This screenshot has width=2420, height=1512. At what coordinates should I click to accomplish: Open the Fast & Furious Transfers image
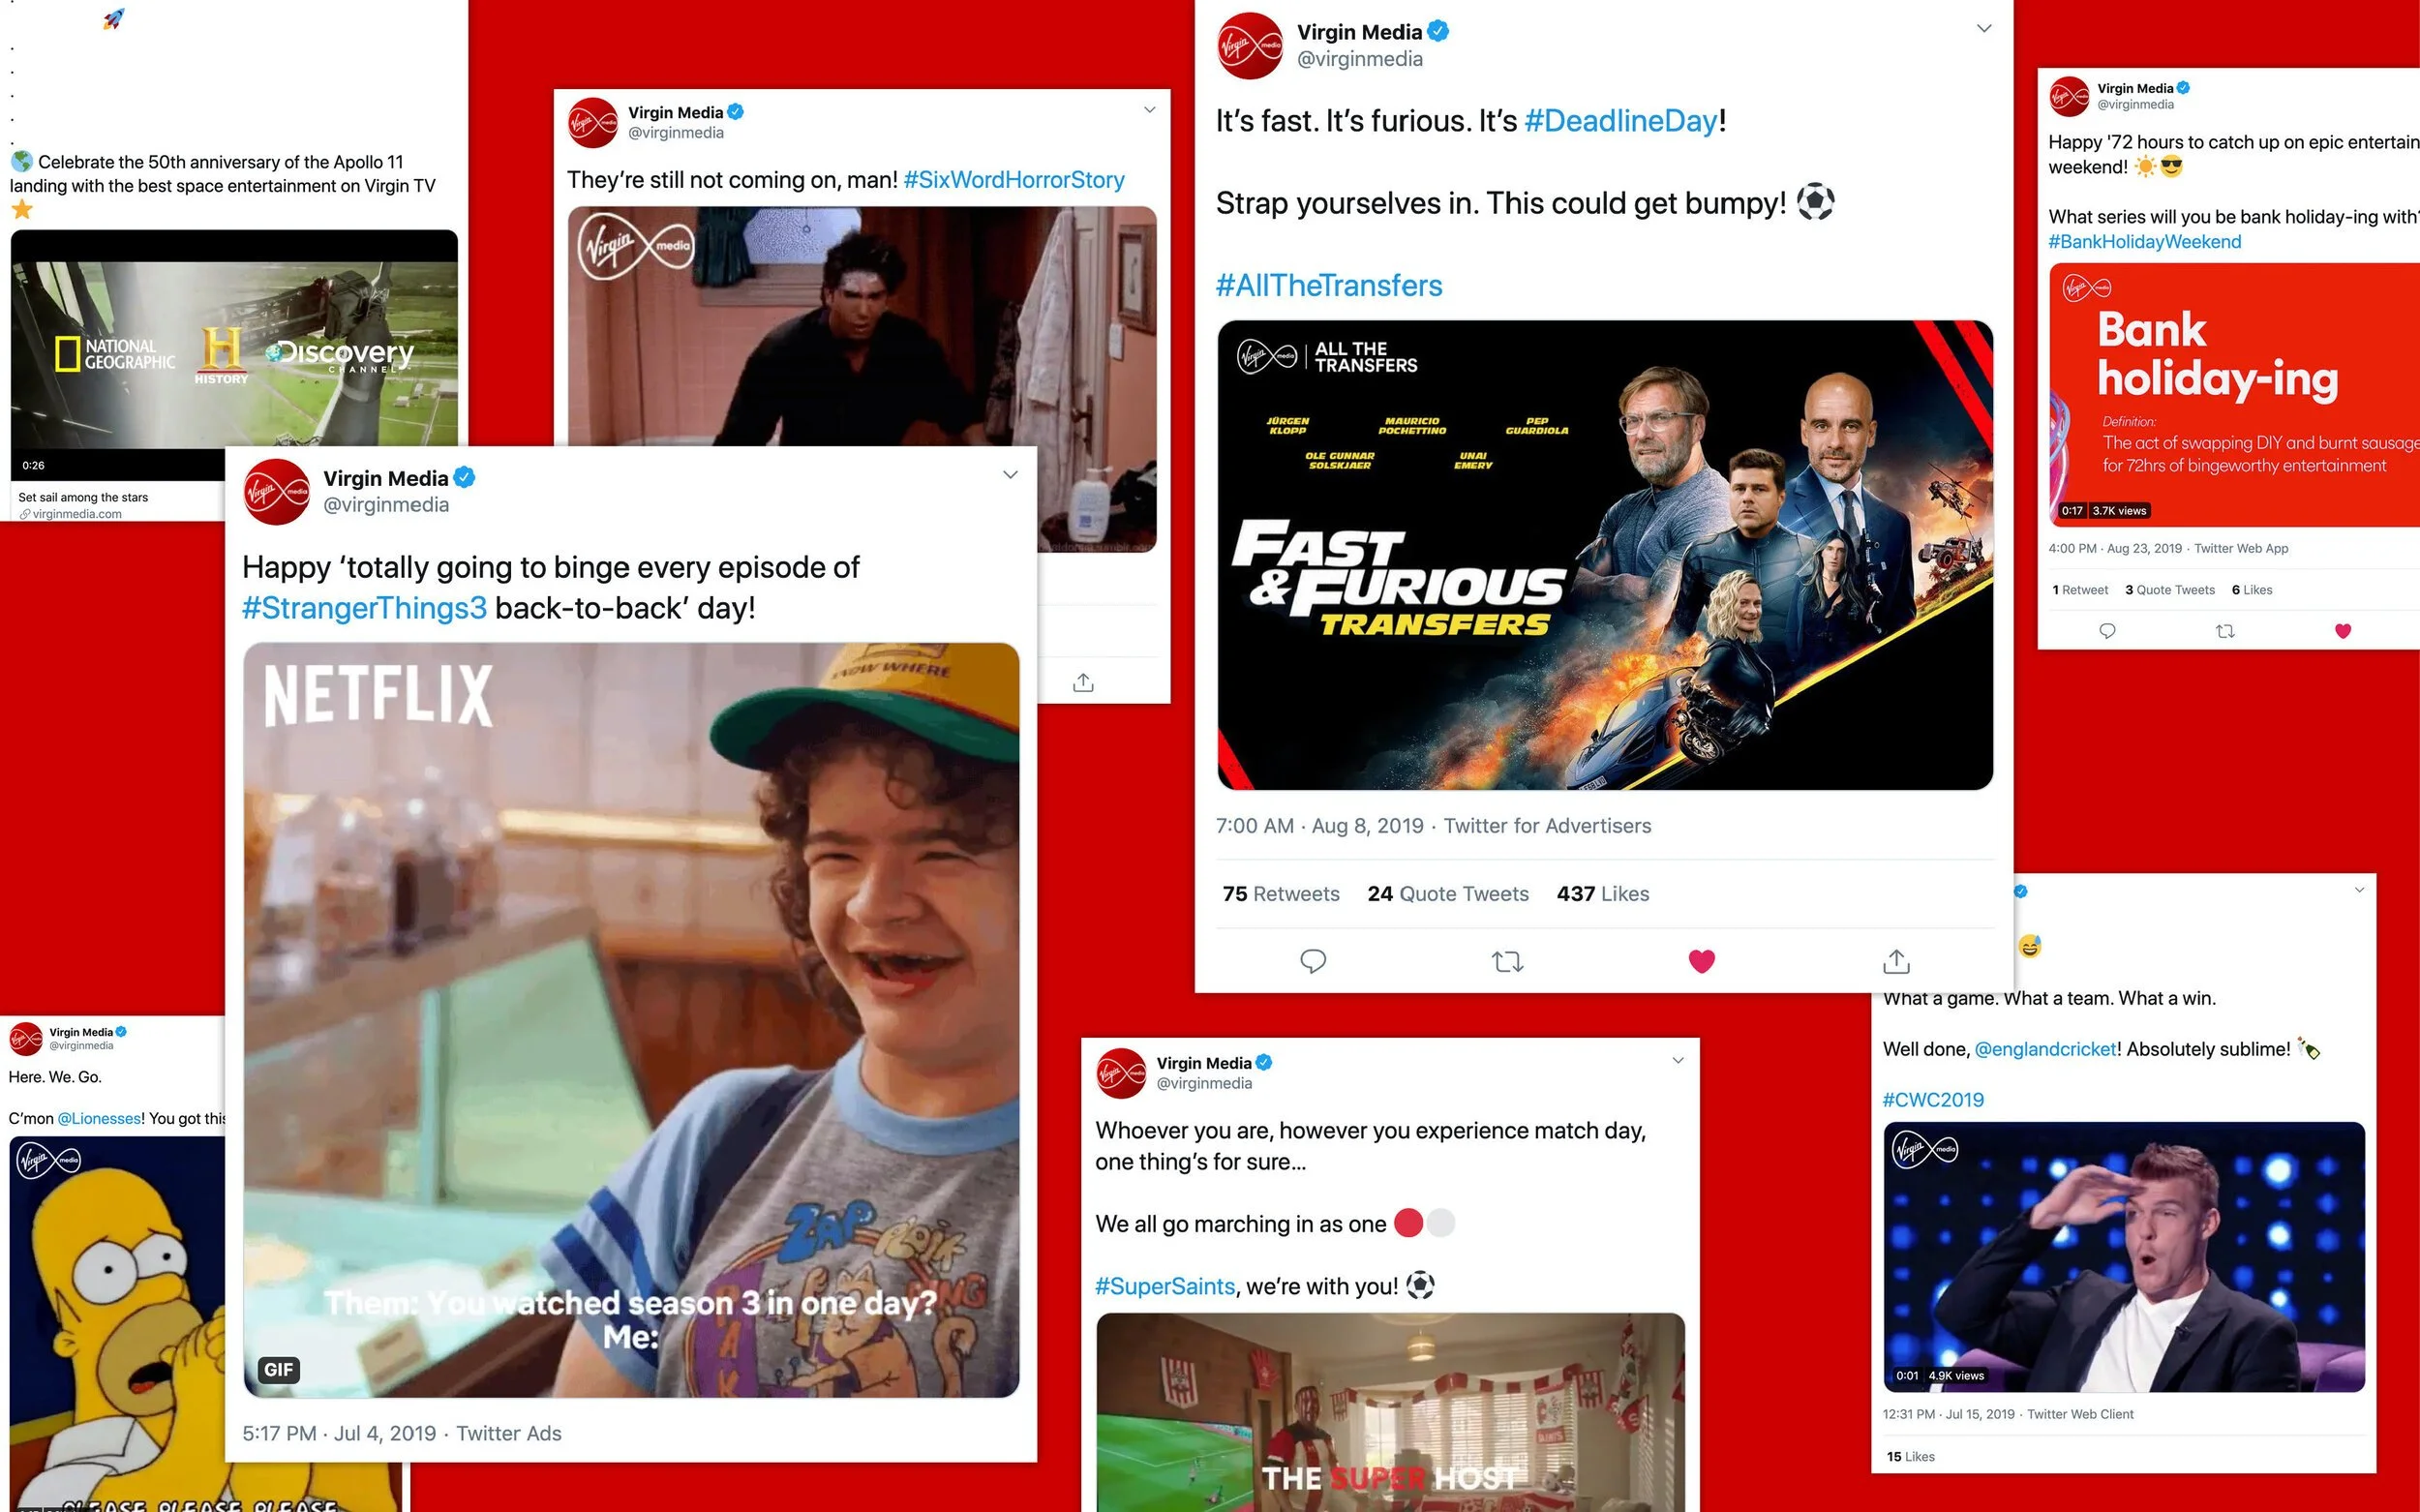[1604, 555]
